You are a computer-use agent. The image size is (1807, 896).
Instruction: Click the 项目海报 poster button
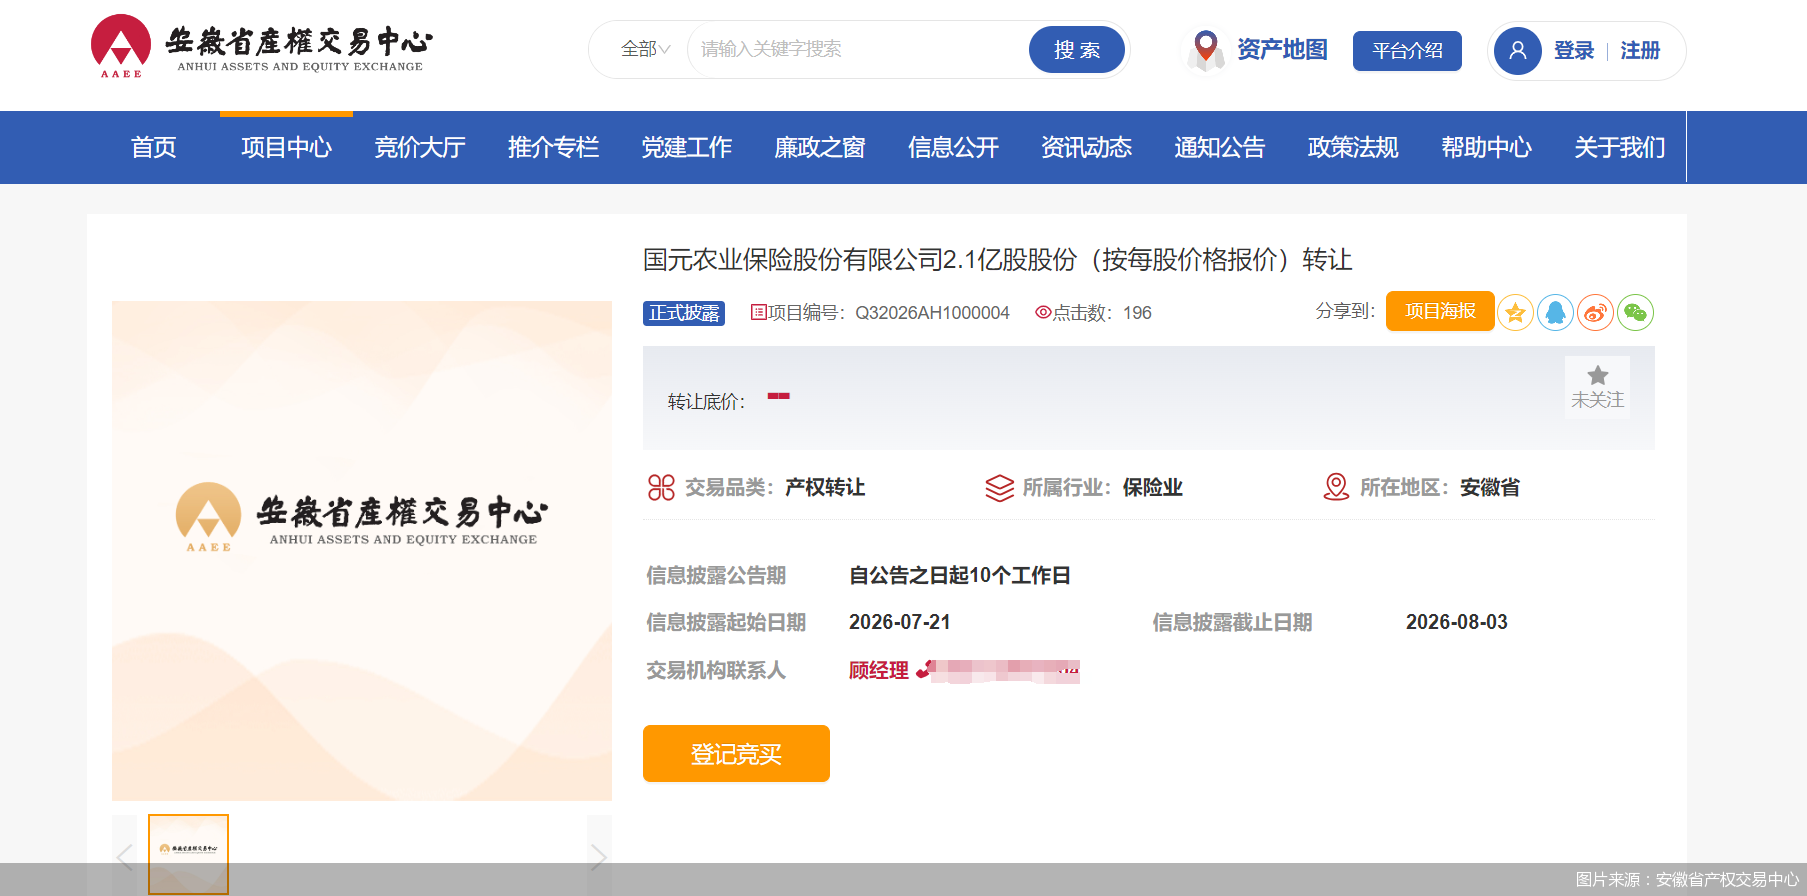[x=1440, y=311]
